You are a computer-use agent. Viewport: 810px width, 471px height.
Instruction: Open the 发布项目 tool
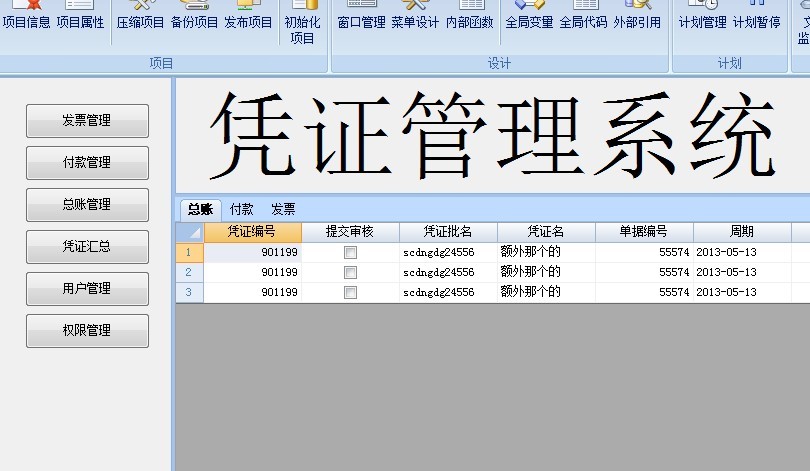click(248, 16)
